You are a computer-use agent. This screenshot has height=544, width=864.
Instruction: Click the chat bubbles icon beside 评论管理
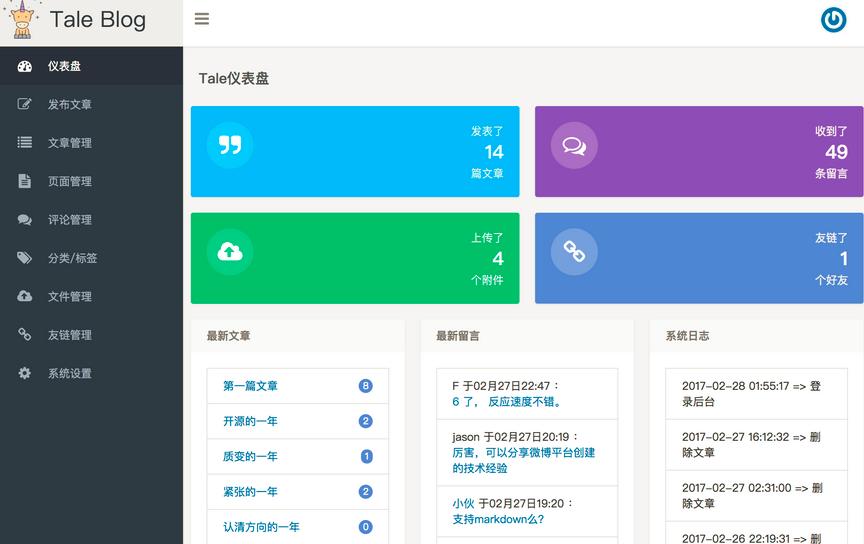[25, 219]
